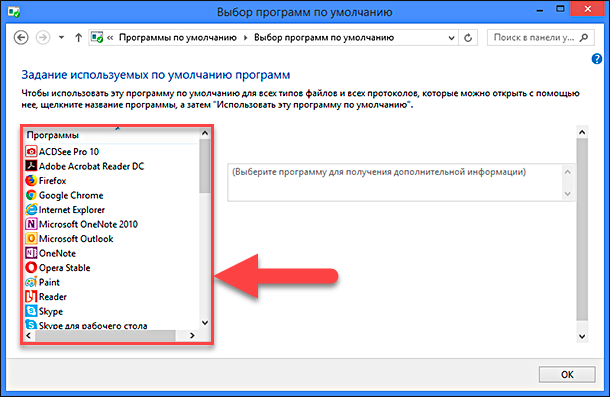Click the Paint icon

click(x=31, y=282)
